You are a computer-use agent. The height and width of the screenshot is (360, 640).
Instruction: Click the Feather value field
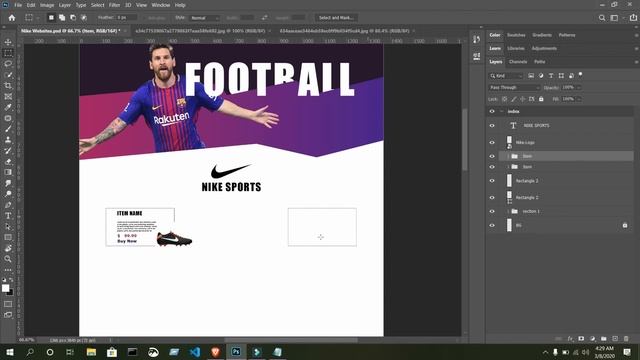127,18
